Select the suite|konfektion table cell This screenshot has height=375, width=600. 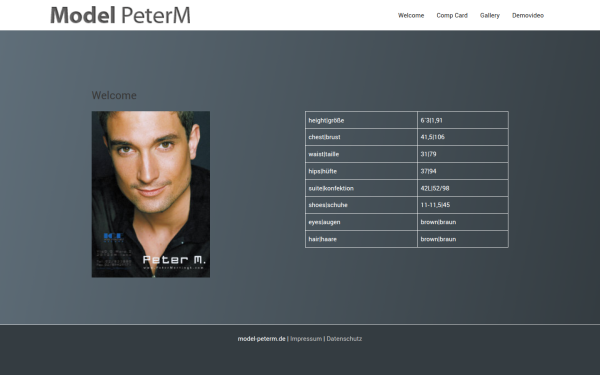[361, 188]
